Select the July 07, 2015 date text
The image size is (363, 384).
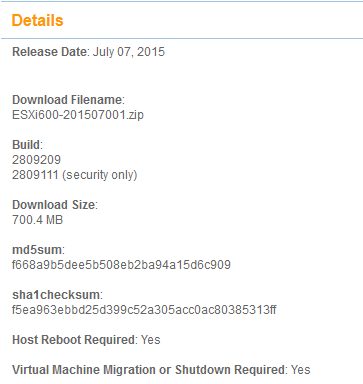point(129,52)
